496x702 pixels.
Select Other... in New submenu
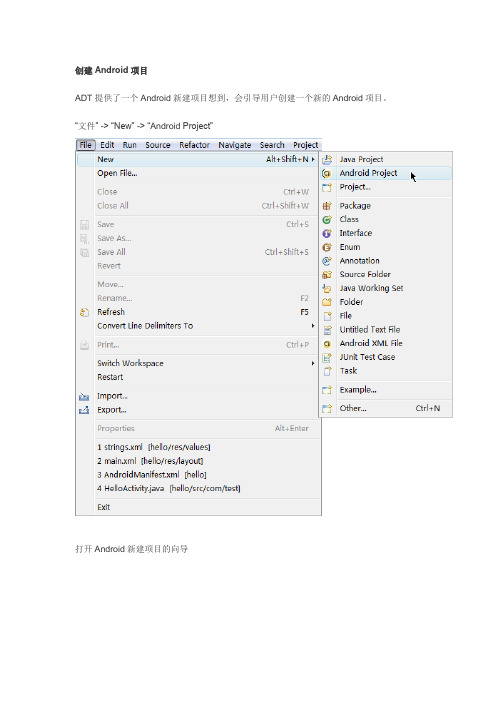385,408
